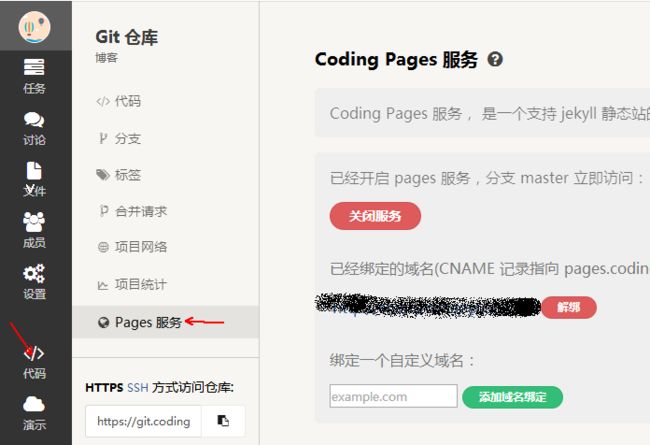The height and width of the screenshot is (445, 650).
Task: Select 项目统计 project statistics item
Action: pyautogui.click(x=133, y=285)
